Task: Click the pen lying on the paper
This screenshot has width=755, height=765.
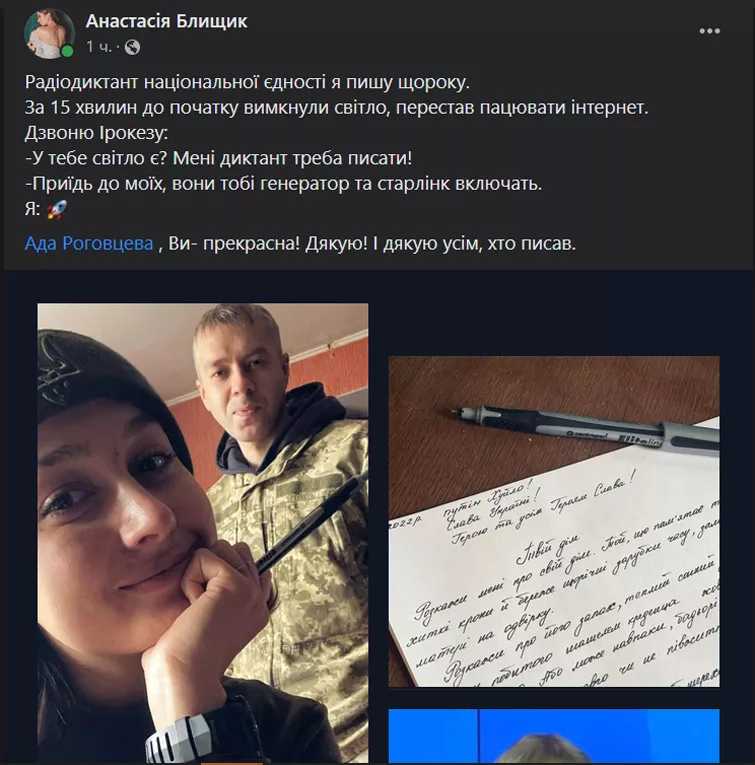Action: click(584, 428)
